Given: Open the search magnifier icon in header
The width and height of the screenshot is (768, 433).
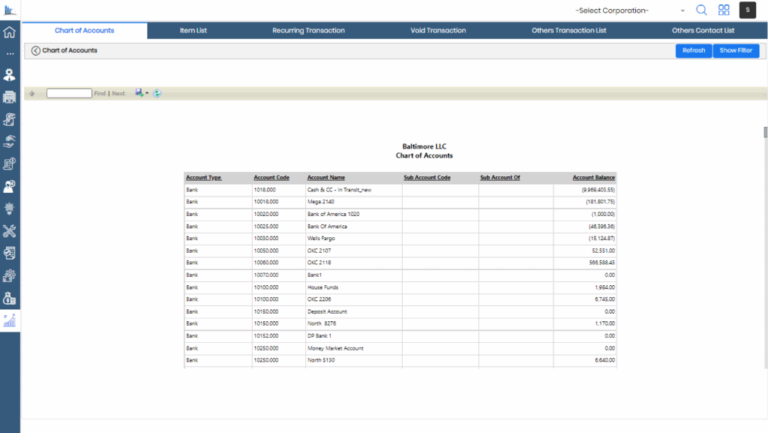Looking at the screenshot, I should [x=701, y=10].
